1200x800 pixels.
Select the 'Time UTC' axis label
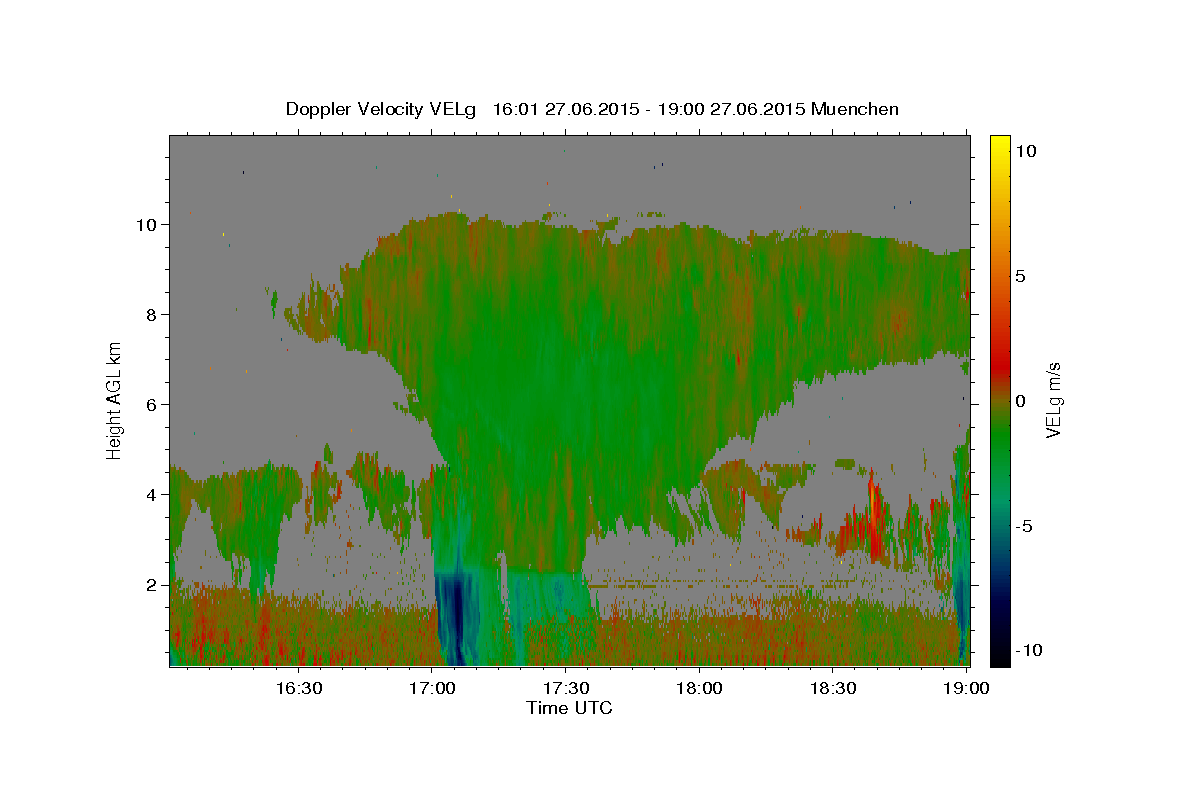tap(569, 708)
